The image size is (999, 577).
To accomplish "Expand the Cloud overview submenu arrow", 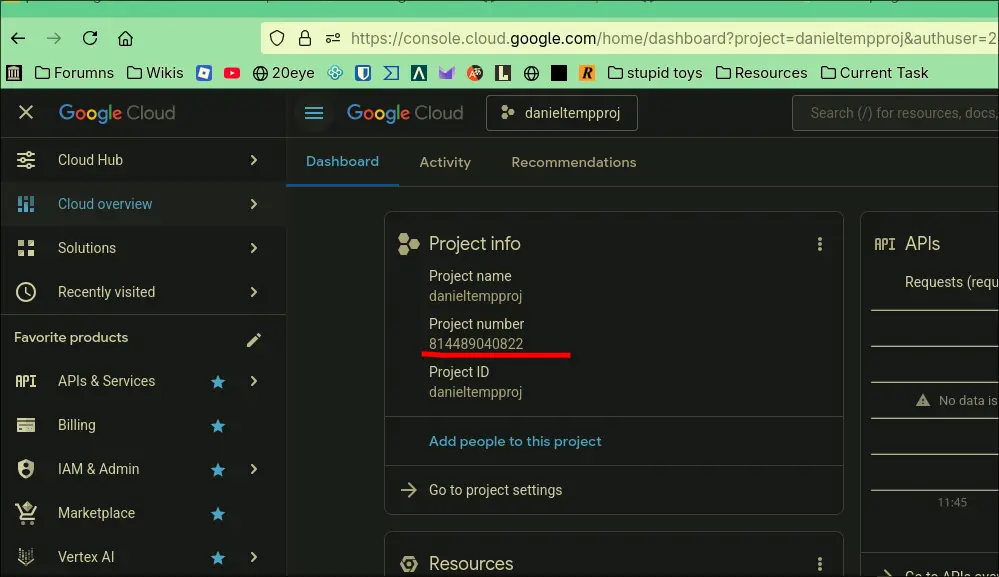I will click(x=254, y=204).
